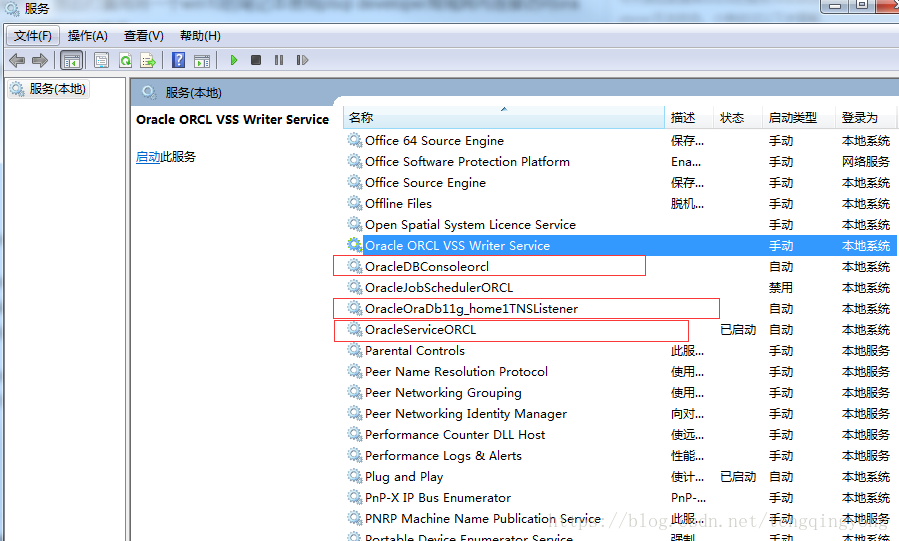Click the Restart service icon
The image size is (899, 541).
click(302, 60)
